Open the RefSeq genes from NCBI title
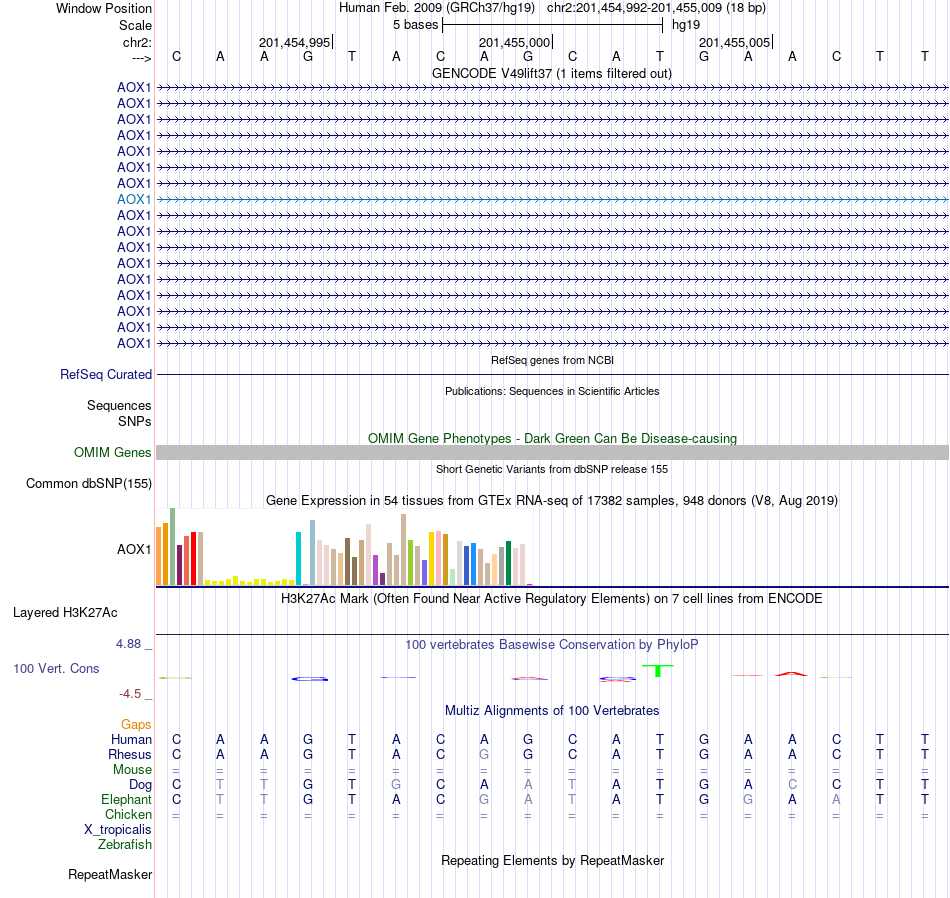Viewport: 950px width, 898px height. click(x=552, y=360)
